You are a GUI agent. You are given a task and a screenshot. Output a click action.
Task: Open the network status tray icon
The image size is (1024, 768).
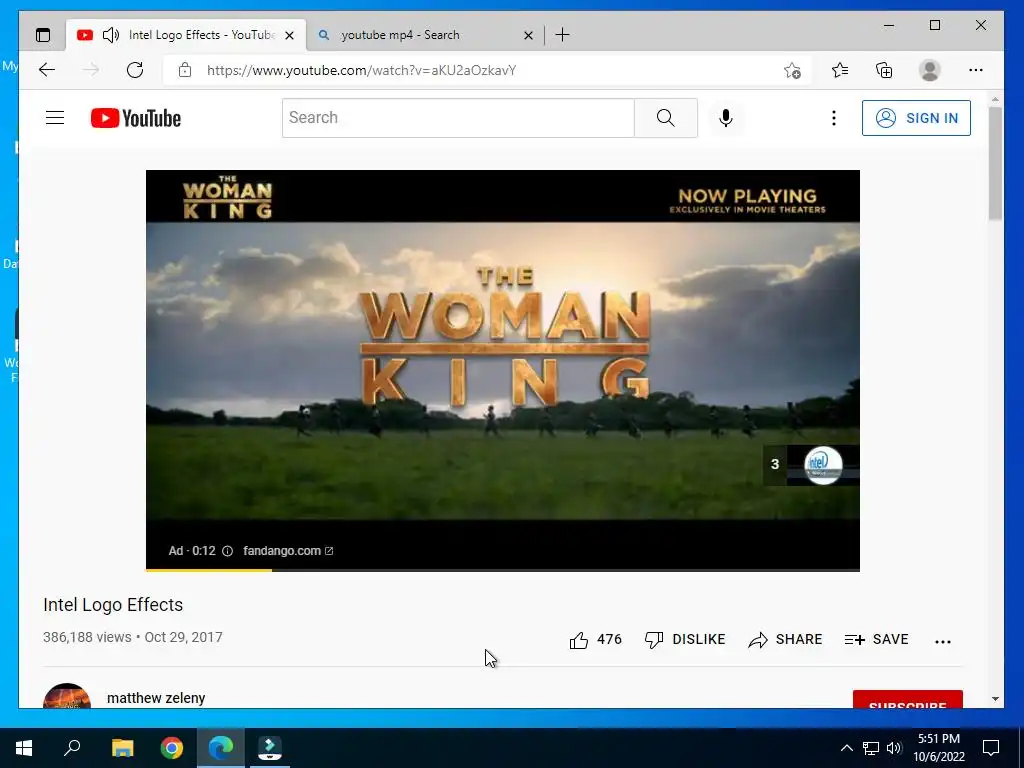click(x=871, y=748)
